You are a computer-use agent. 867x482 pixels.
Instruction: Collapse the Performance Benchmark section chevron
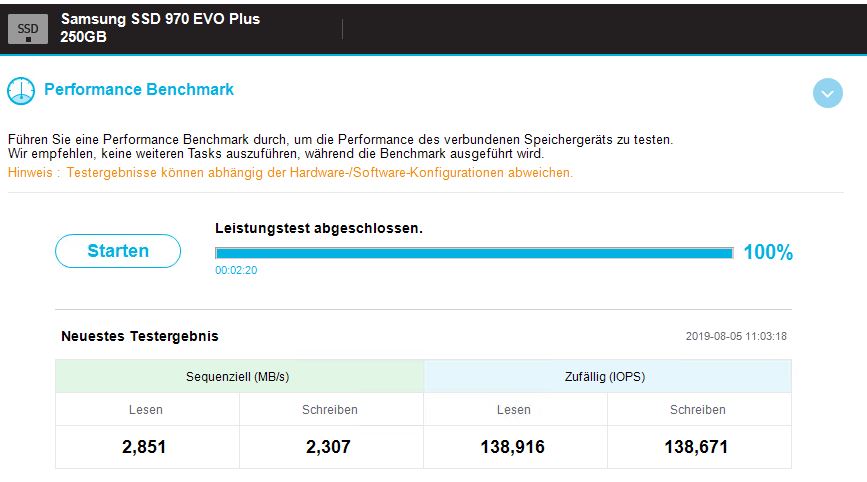[827, 93]
